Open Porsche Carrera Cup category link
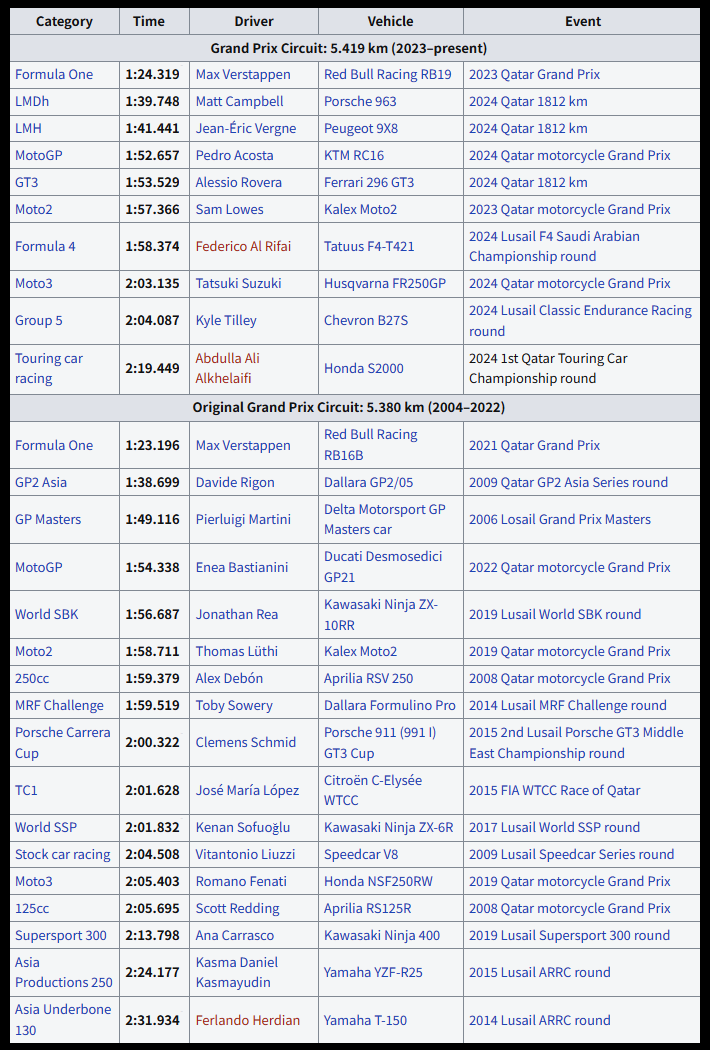 pos(63,743)
